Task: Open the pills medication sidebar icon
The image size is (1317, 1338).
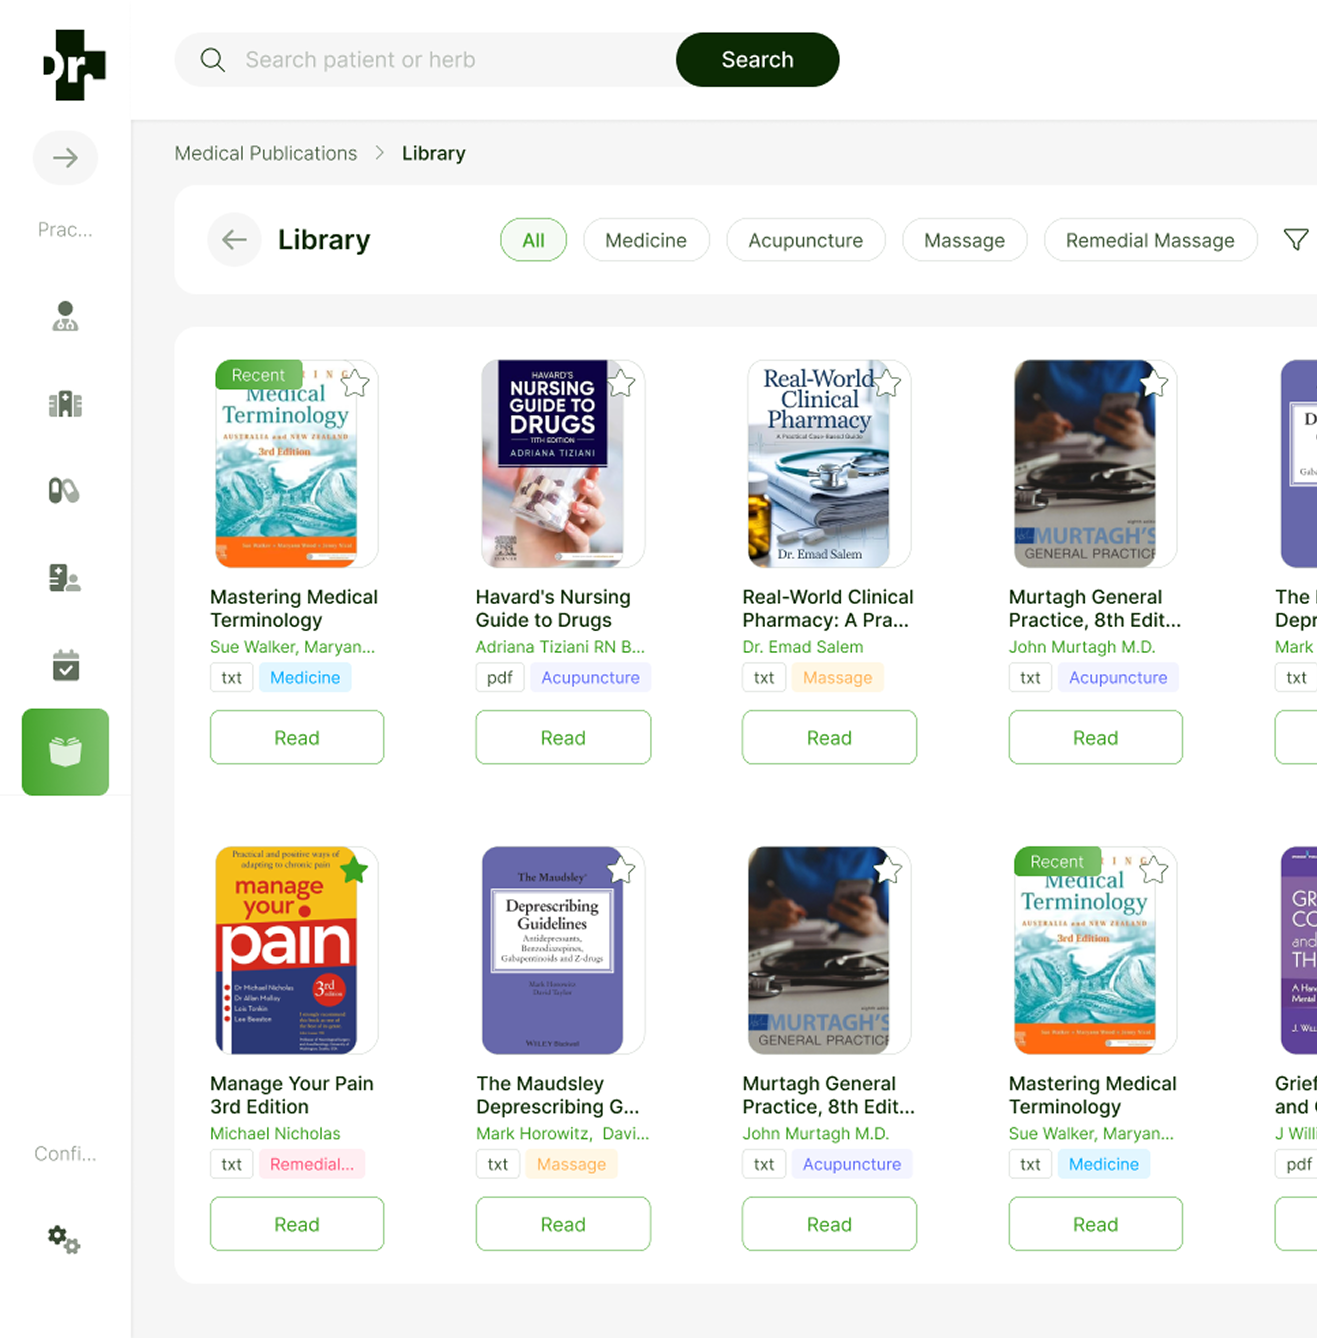Action: [x=64, y=491]
